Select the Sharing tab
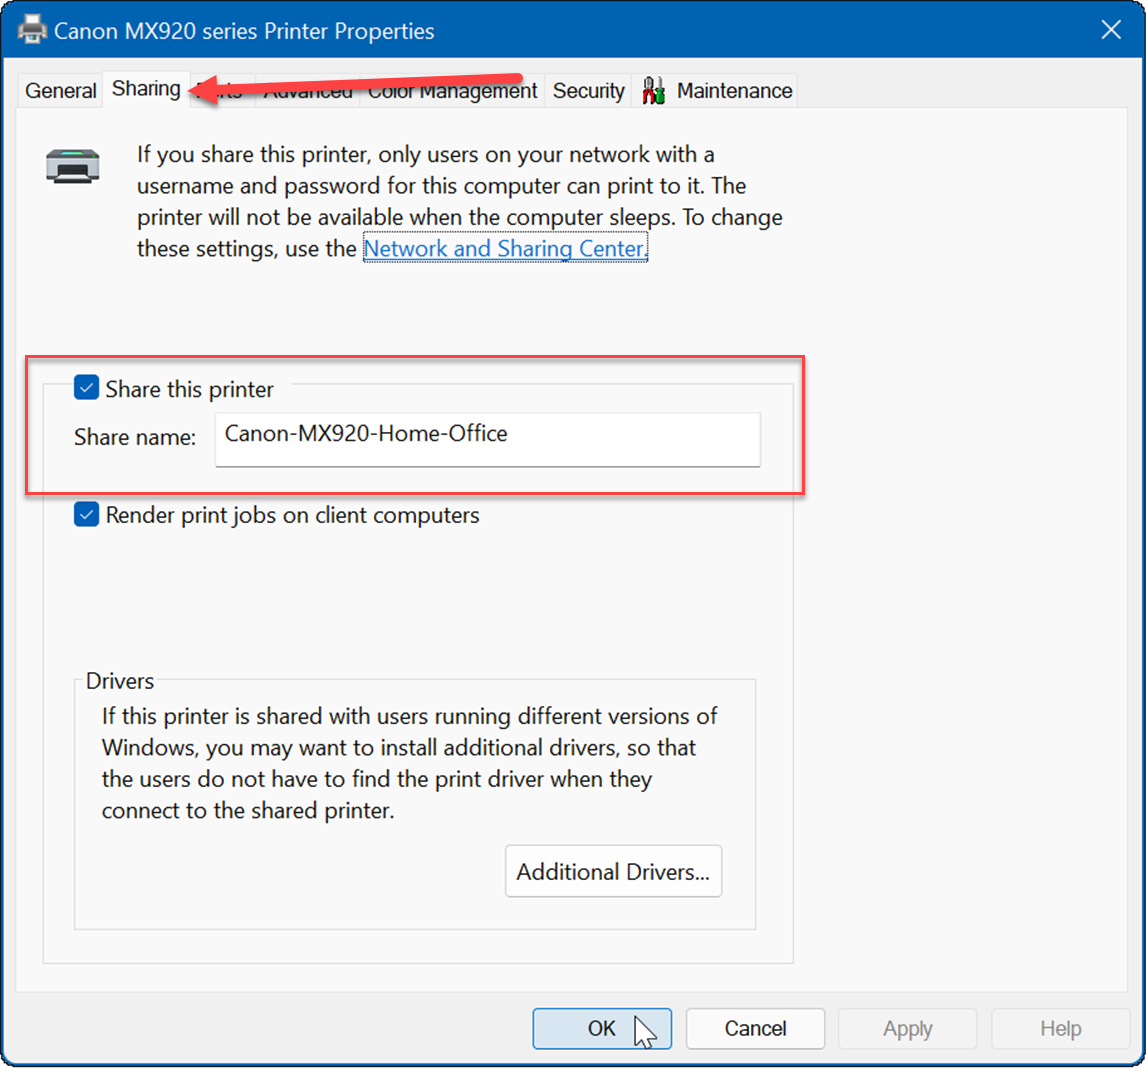The image size is (1146, 1076). pos(146,89)
